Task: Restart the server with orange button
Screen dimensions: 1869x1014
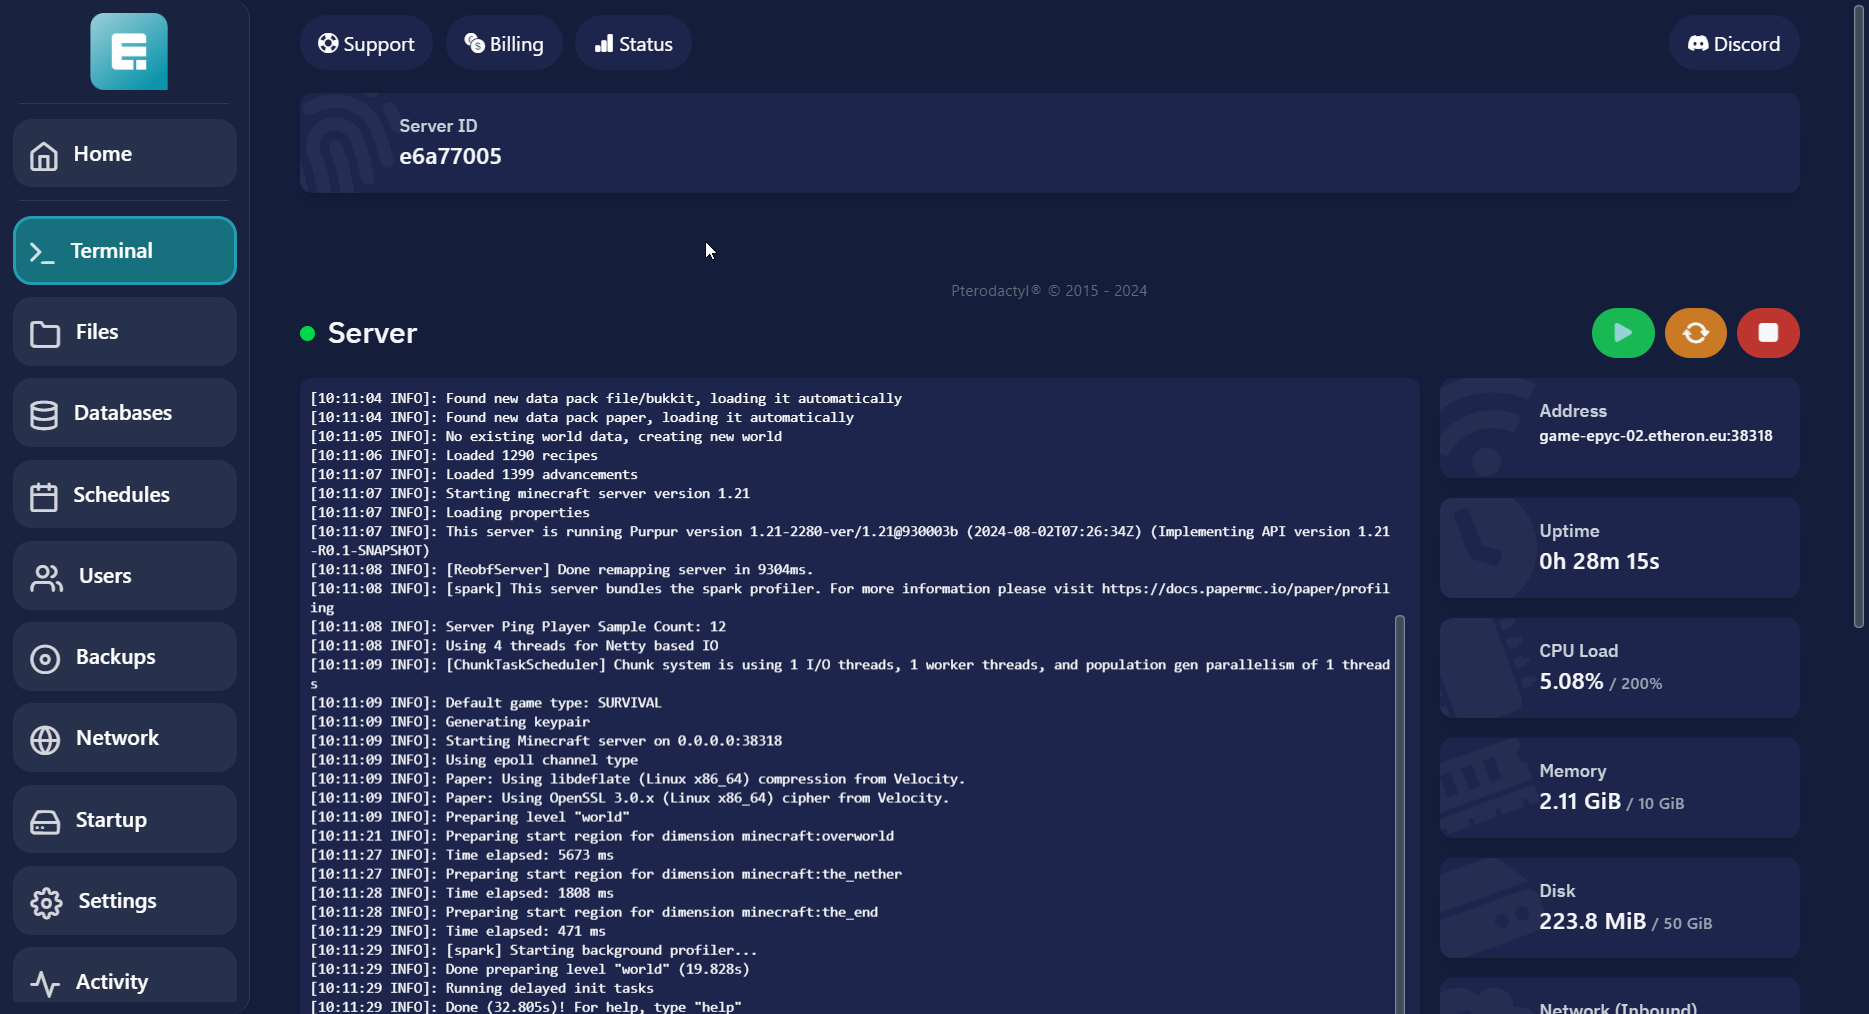Action: click(1695, 333)
